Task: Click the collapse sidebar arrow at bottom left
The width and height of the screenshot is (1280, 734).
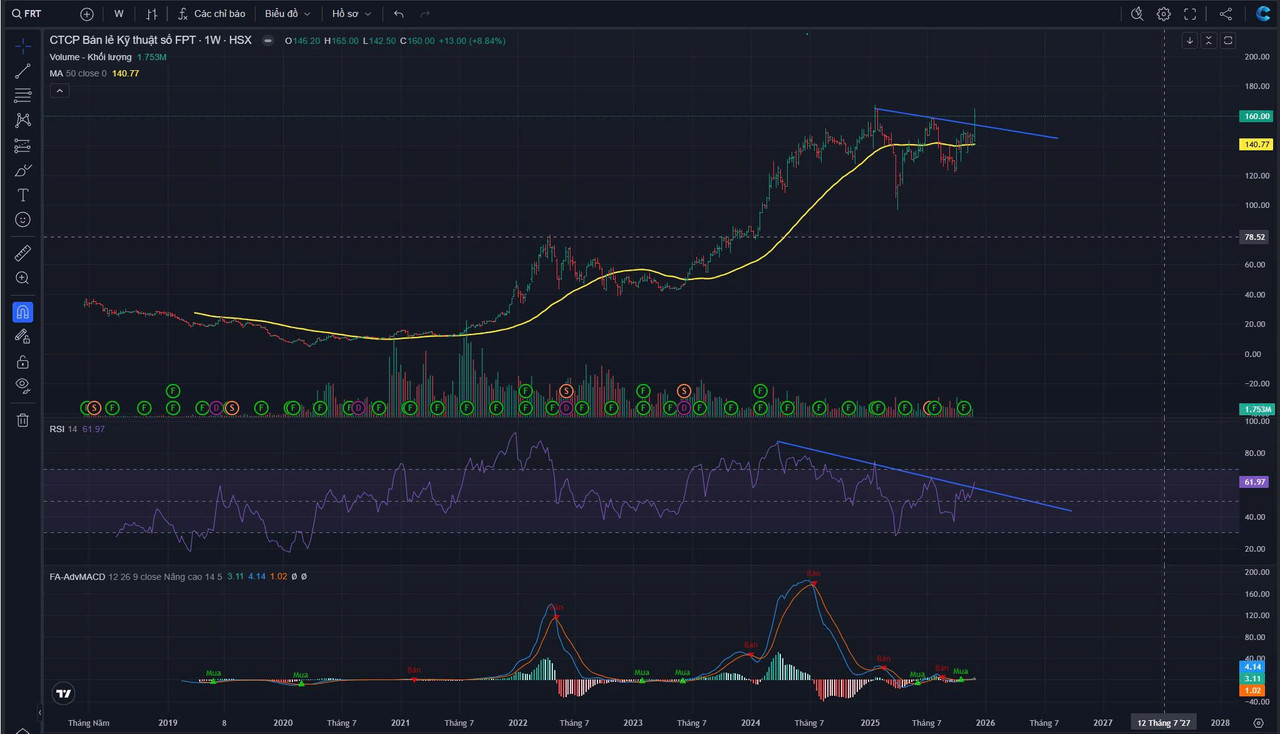Action: 40,713
